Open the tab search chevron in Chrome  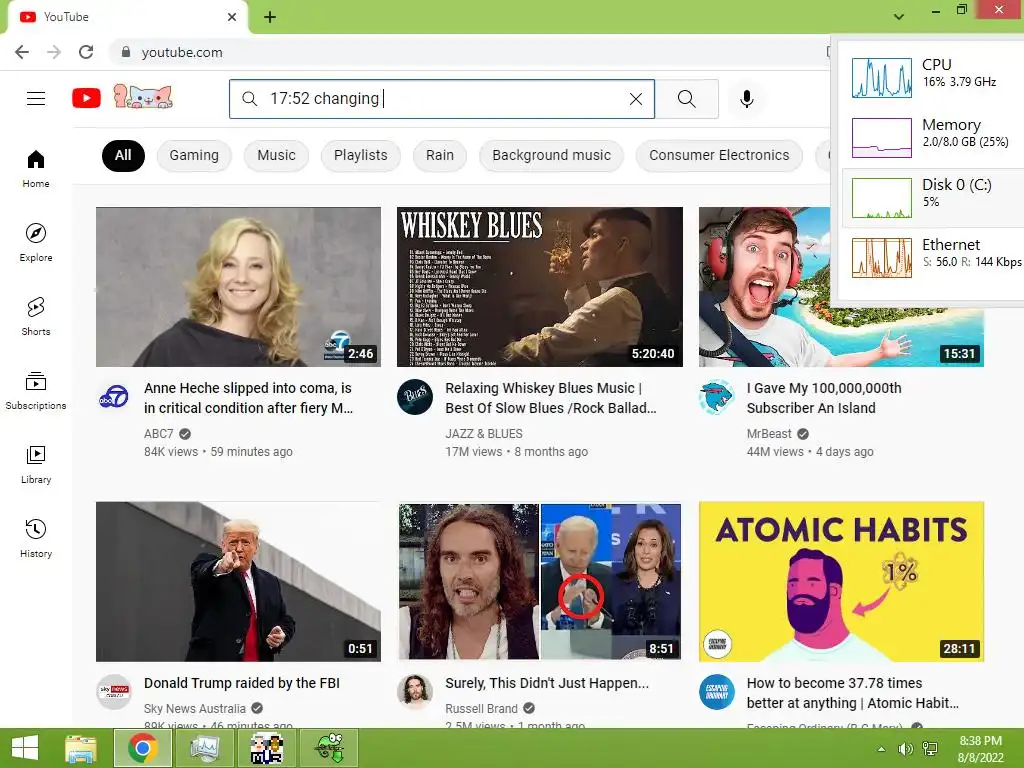(x=899, y=16)
